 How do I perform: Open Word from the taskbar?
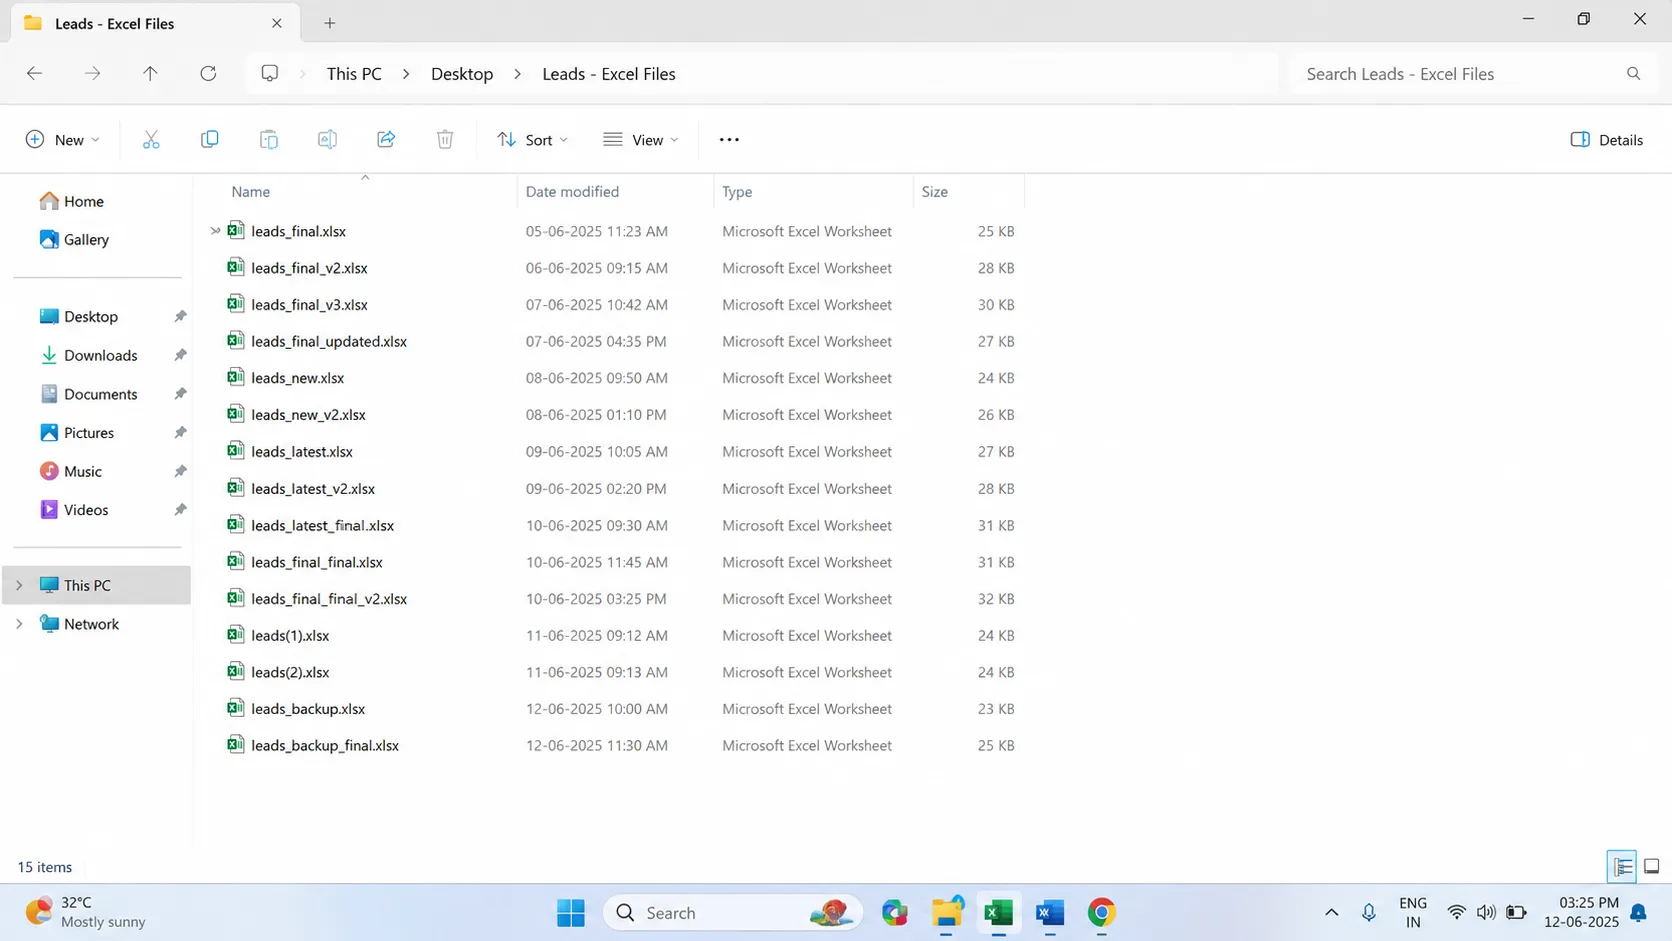1050,913
